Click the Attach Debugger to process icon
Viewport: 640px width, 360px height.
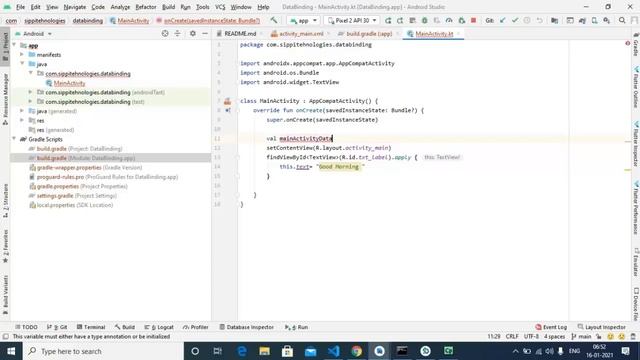click(461, 20)
